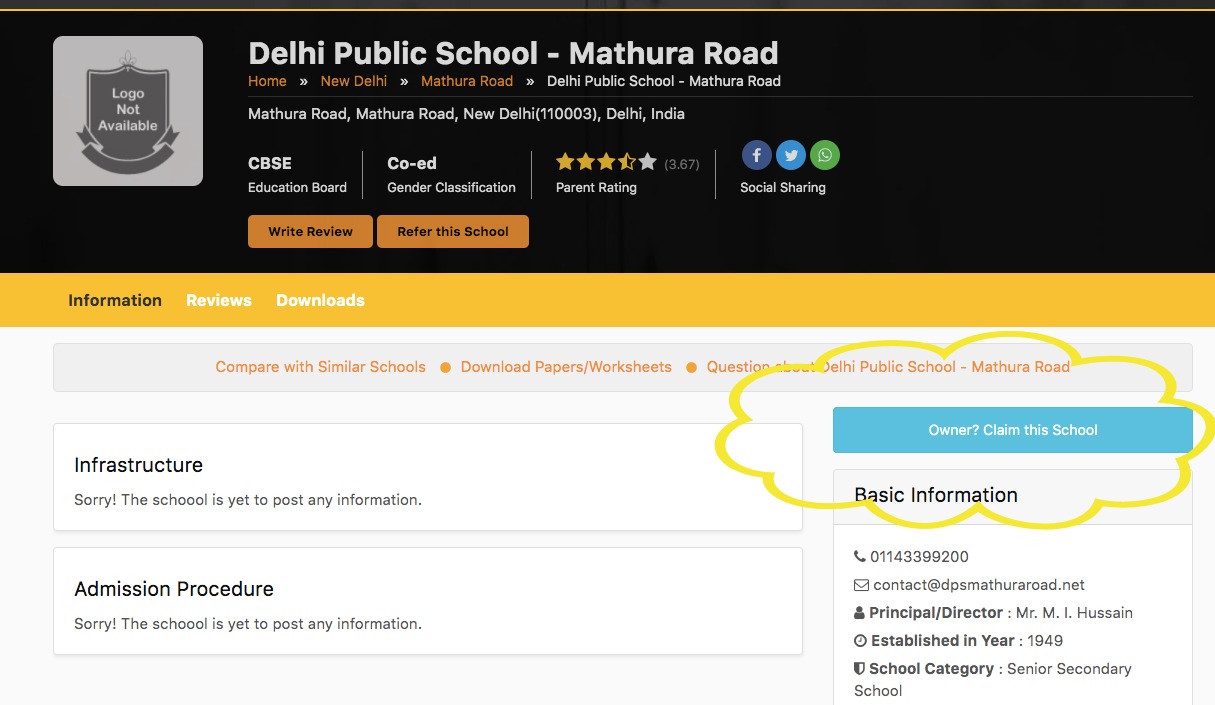Click the email contact@dpsmathuraroad.net
Viewport: 1215px width, 705px height.
pos(979,584)
